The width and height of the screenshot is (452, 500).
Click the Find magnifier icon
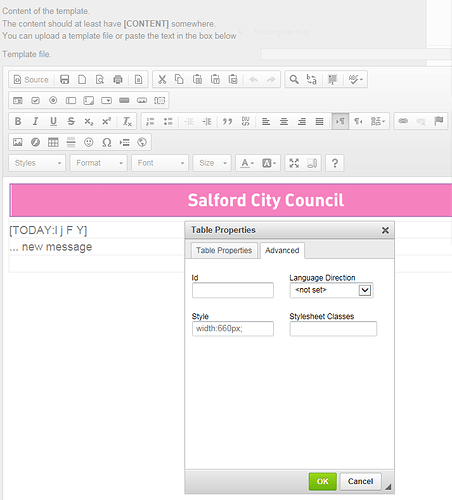294,79
